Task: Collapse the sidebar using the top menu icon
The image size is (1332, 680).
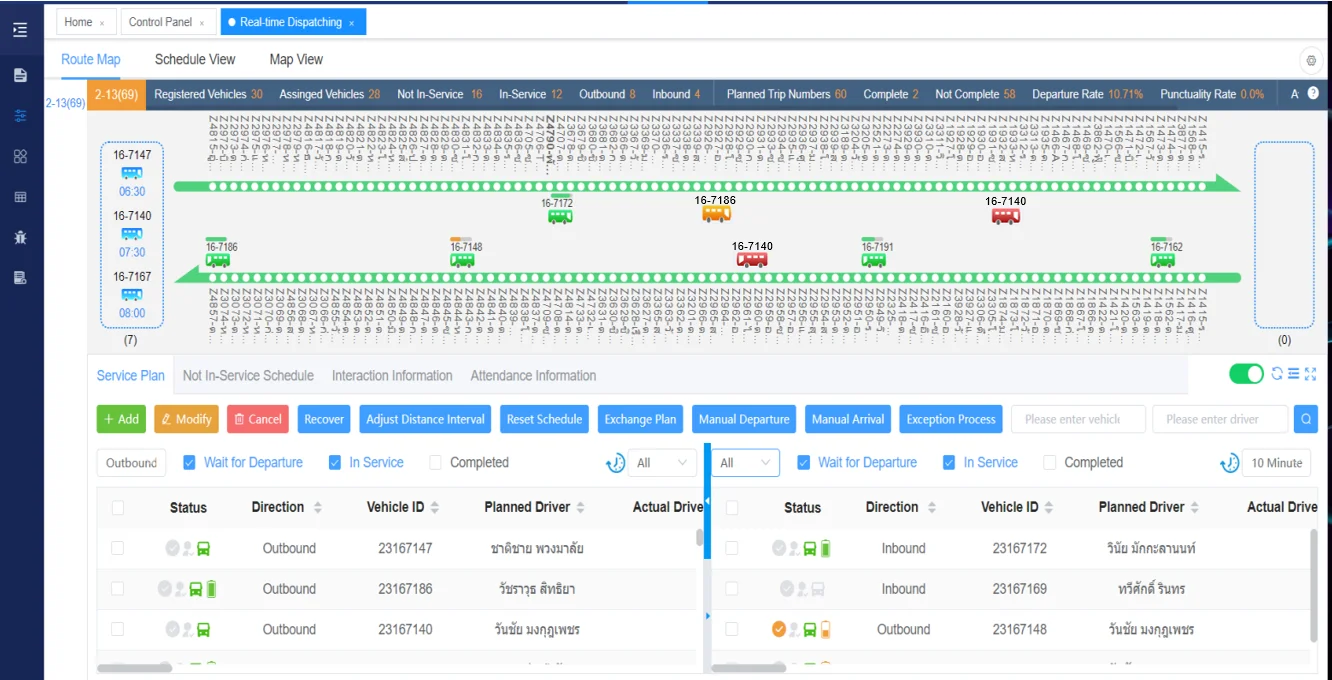Action: point(20,30)
